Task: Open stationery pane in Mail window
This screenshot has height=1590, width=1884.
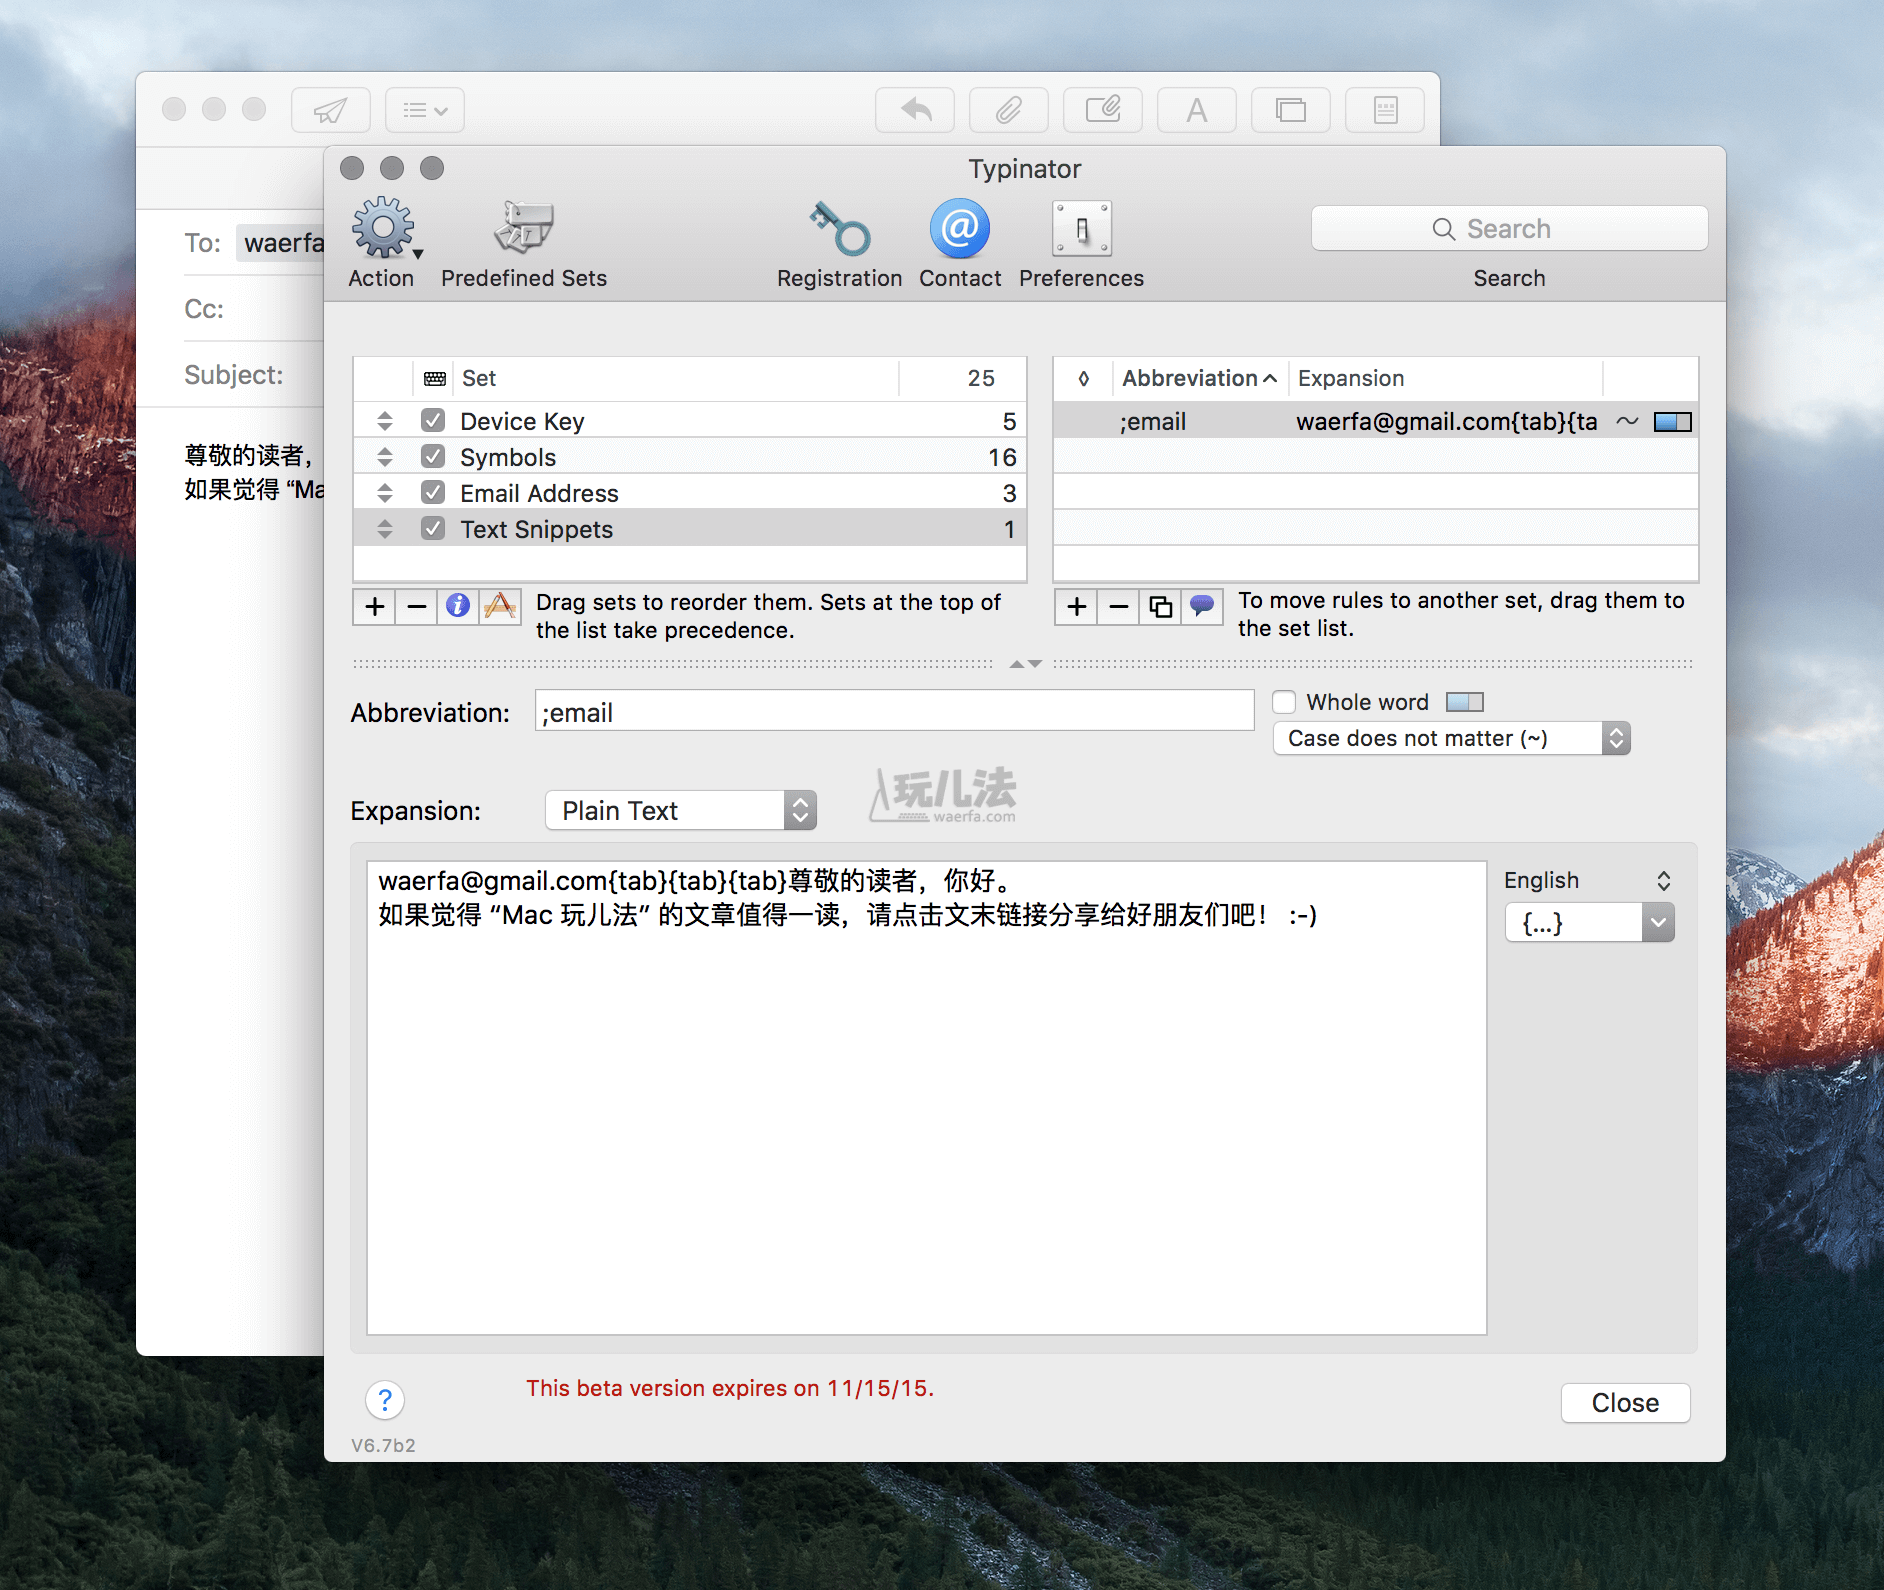Action: click(1385, 110)
